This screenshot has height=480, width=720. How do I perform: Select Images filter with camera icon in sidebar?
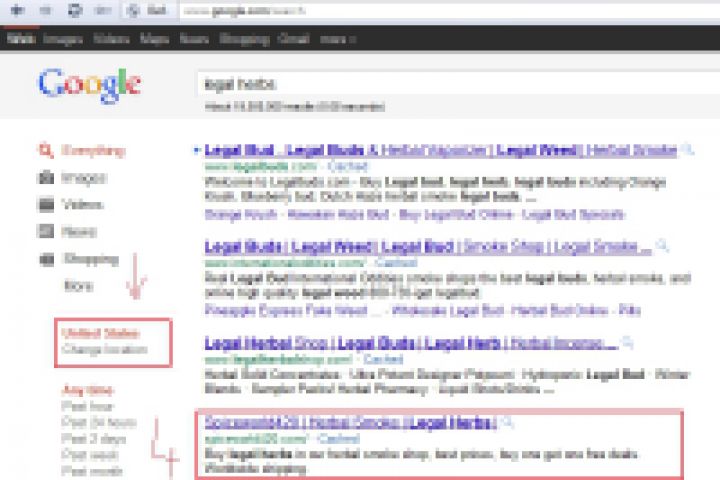(72, 177)
